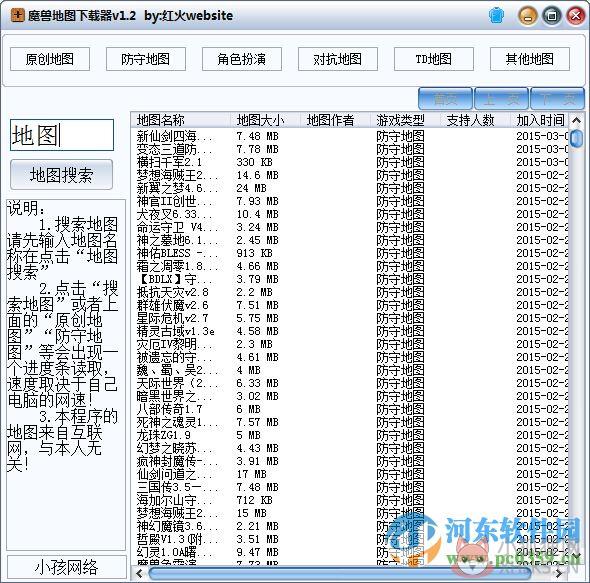Screen dimensions: 590x583
Task: Close the 魔兽地图下载器 window
Action: [x=576, y=16]
